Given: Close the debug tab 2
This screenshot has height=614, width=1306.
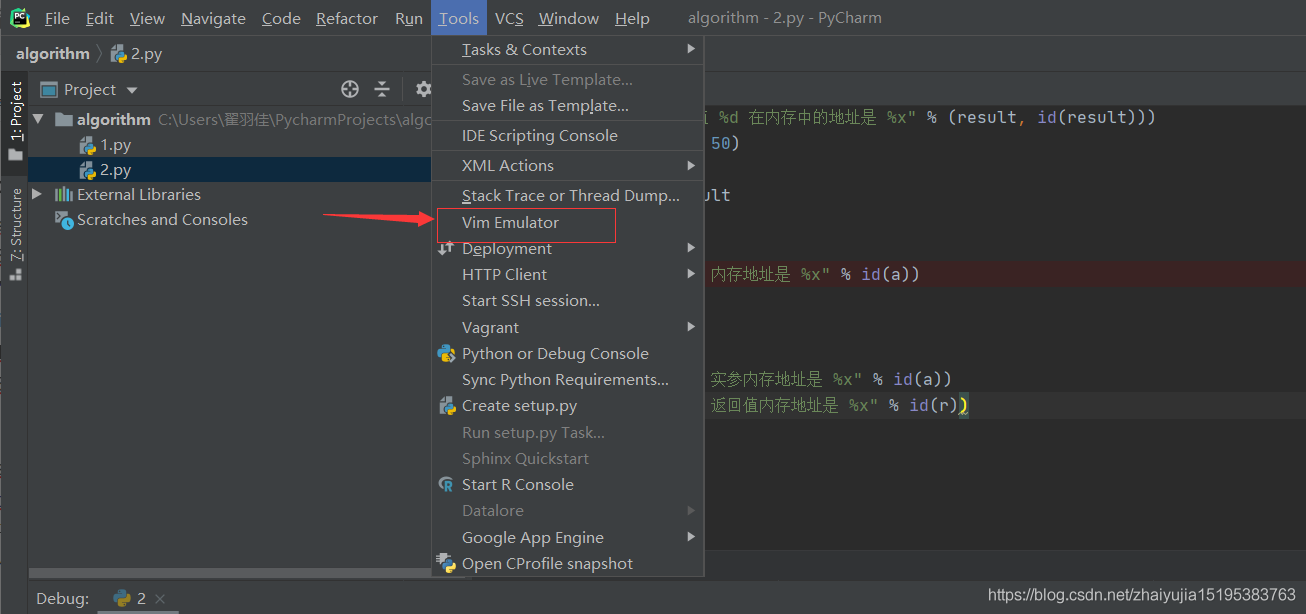Looking at the screenshot, I should pos(160,599).
